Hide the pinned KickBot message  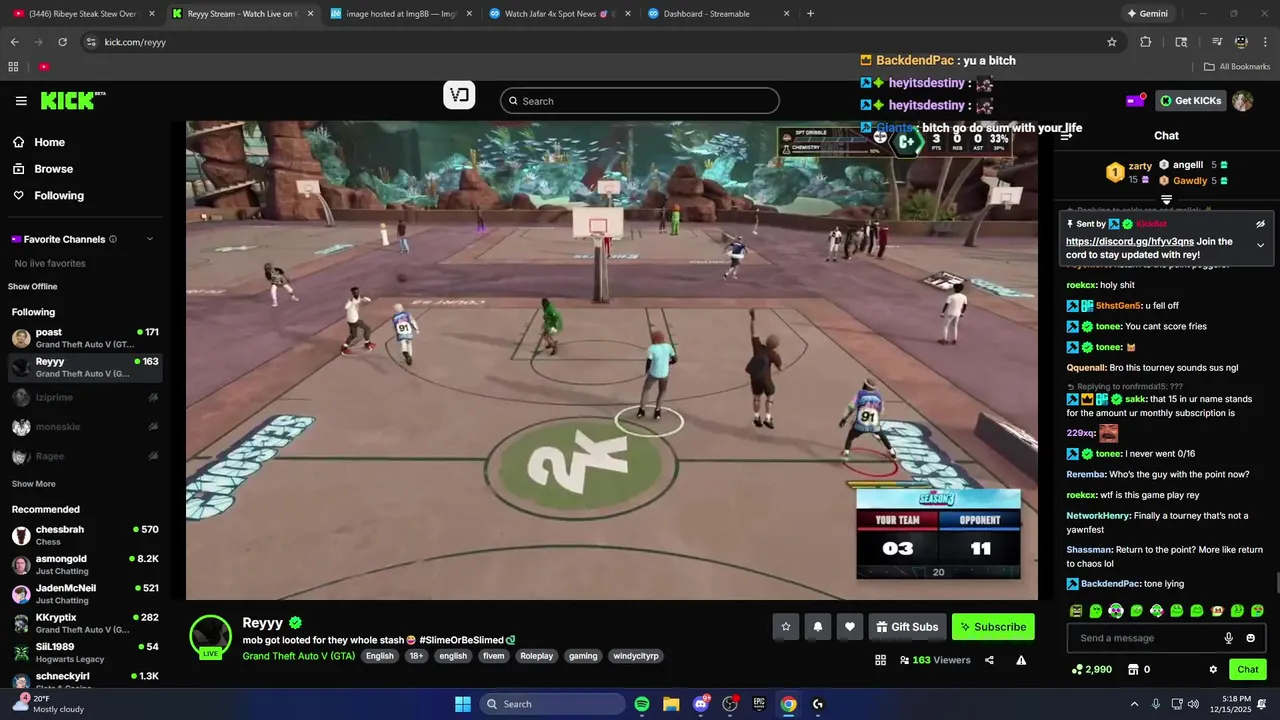pyautogui.click(x=1260, y=224)
